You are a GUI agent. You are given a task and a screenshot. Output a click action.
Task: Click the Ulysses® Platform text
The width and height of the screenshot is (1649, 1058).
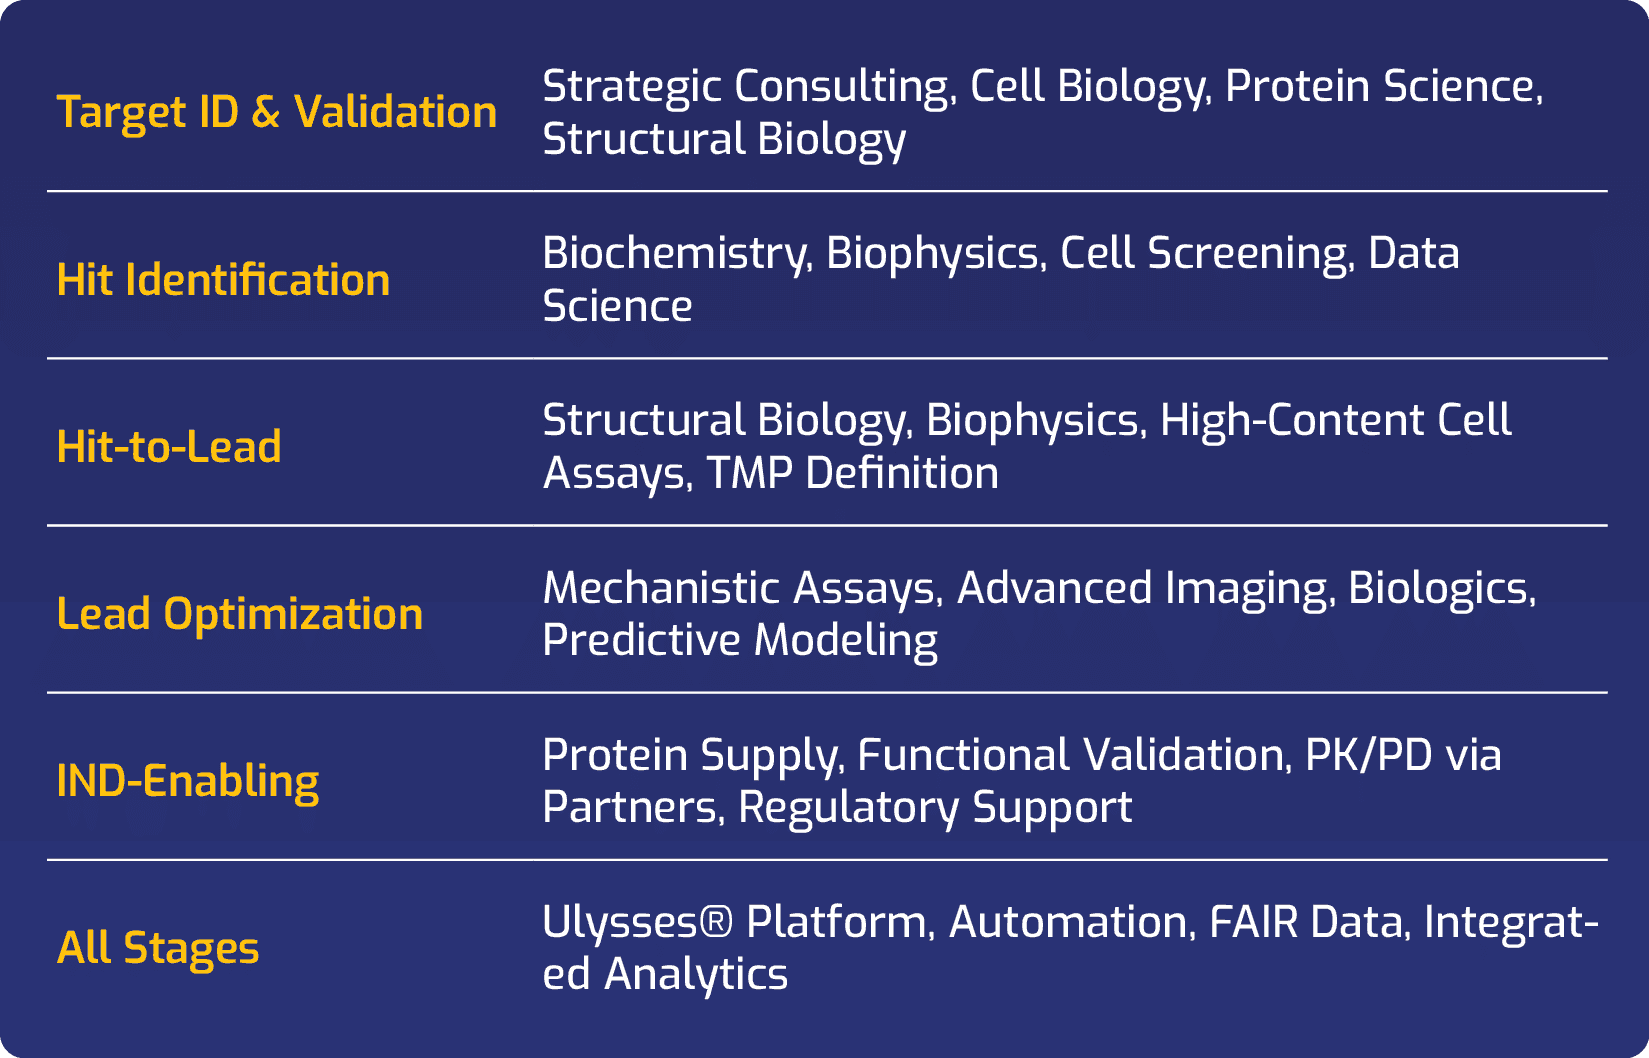tap(735, 922)
